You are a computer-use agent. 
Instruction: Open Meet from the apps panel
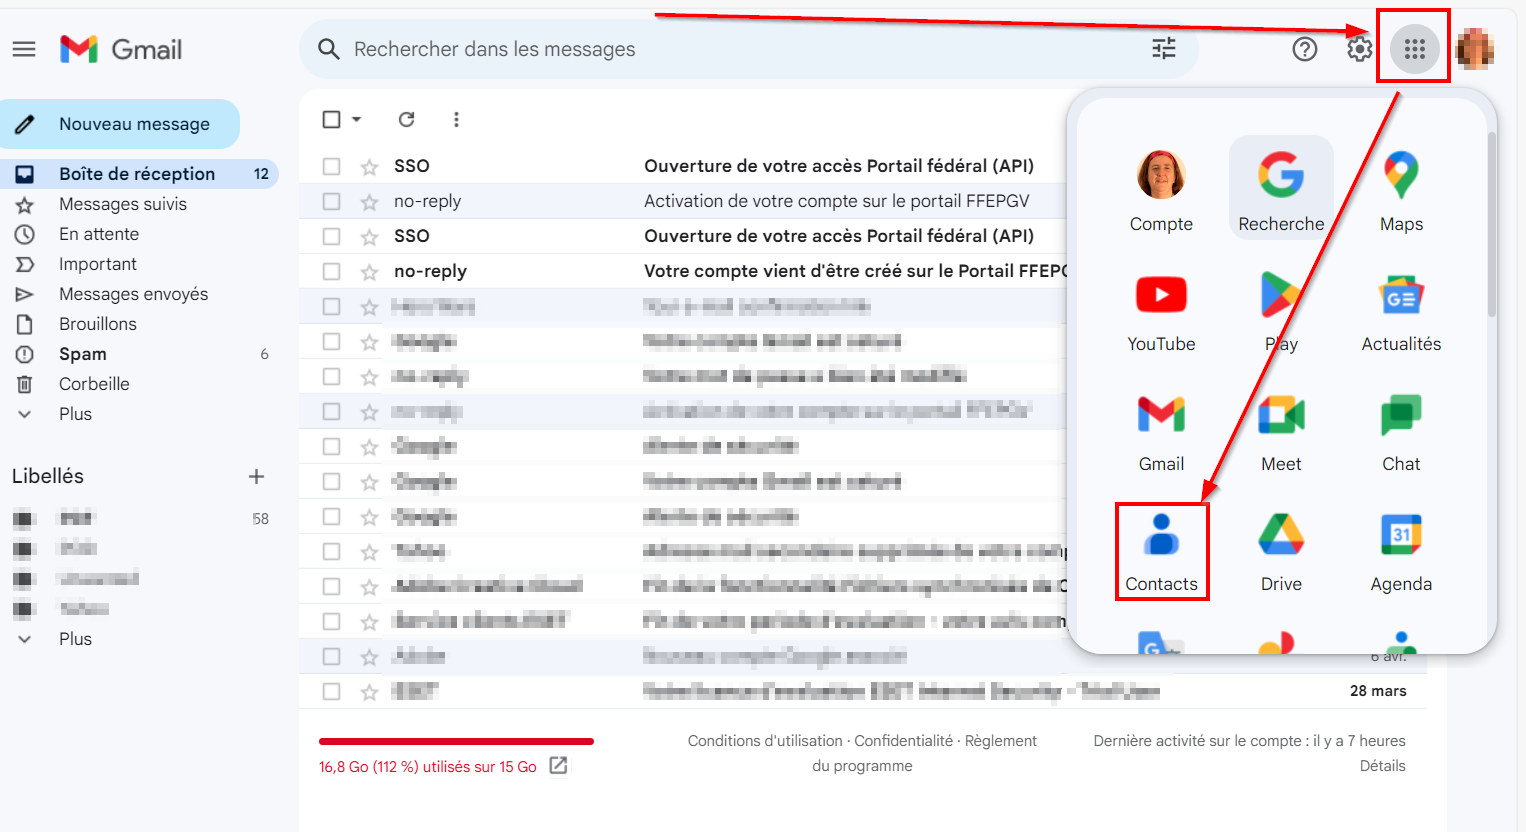(1281, 432)
